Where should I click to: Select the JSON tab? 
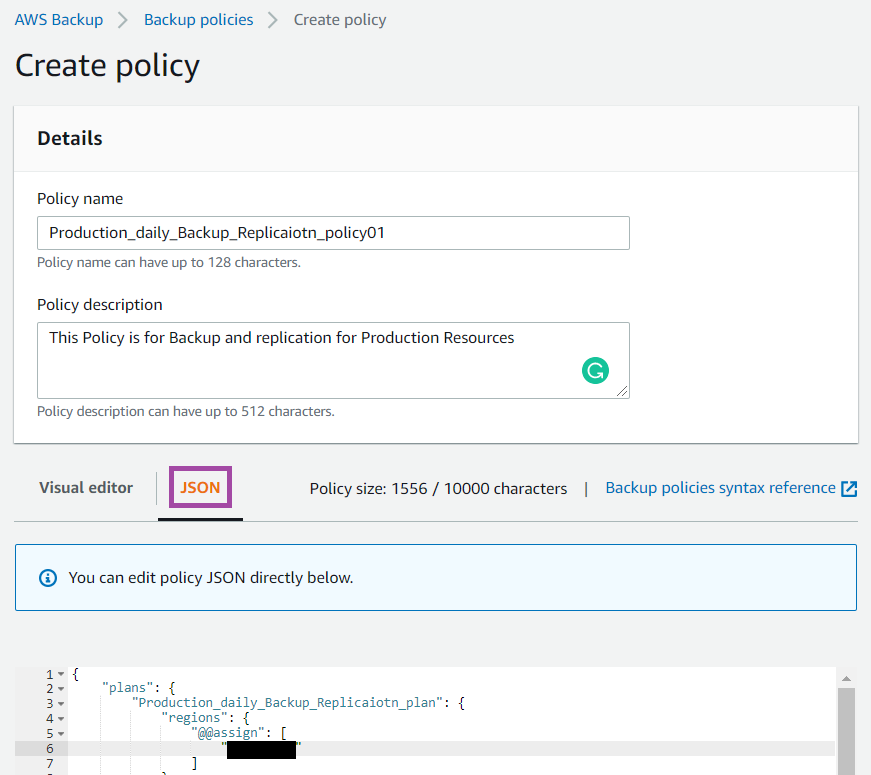199,488
